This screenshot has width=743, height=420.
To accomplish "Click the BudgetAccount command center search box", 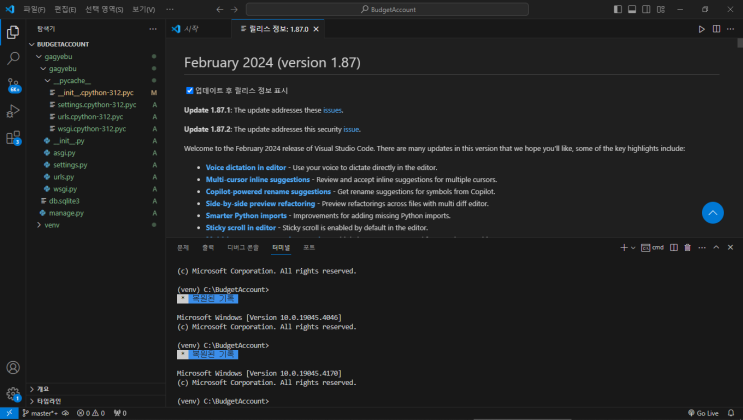I will [387, 9].
